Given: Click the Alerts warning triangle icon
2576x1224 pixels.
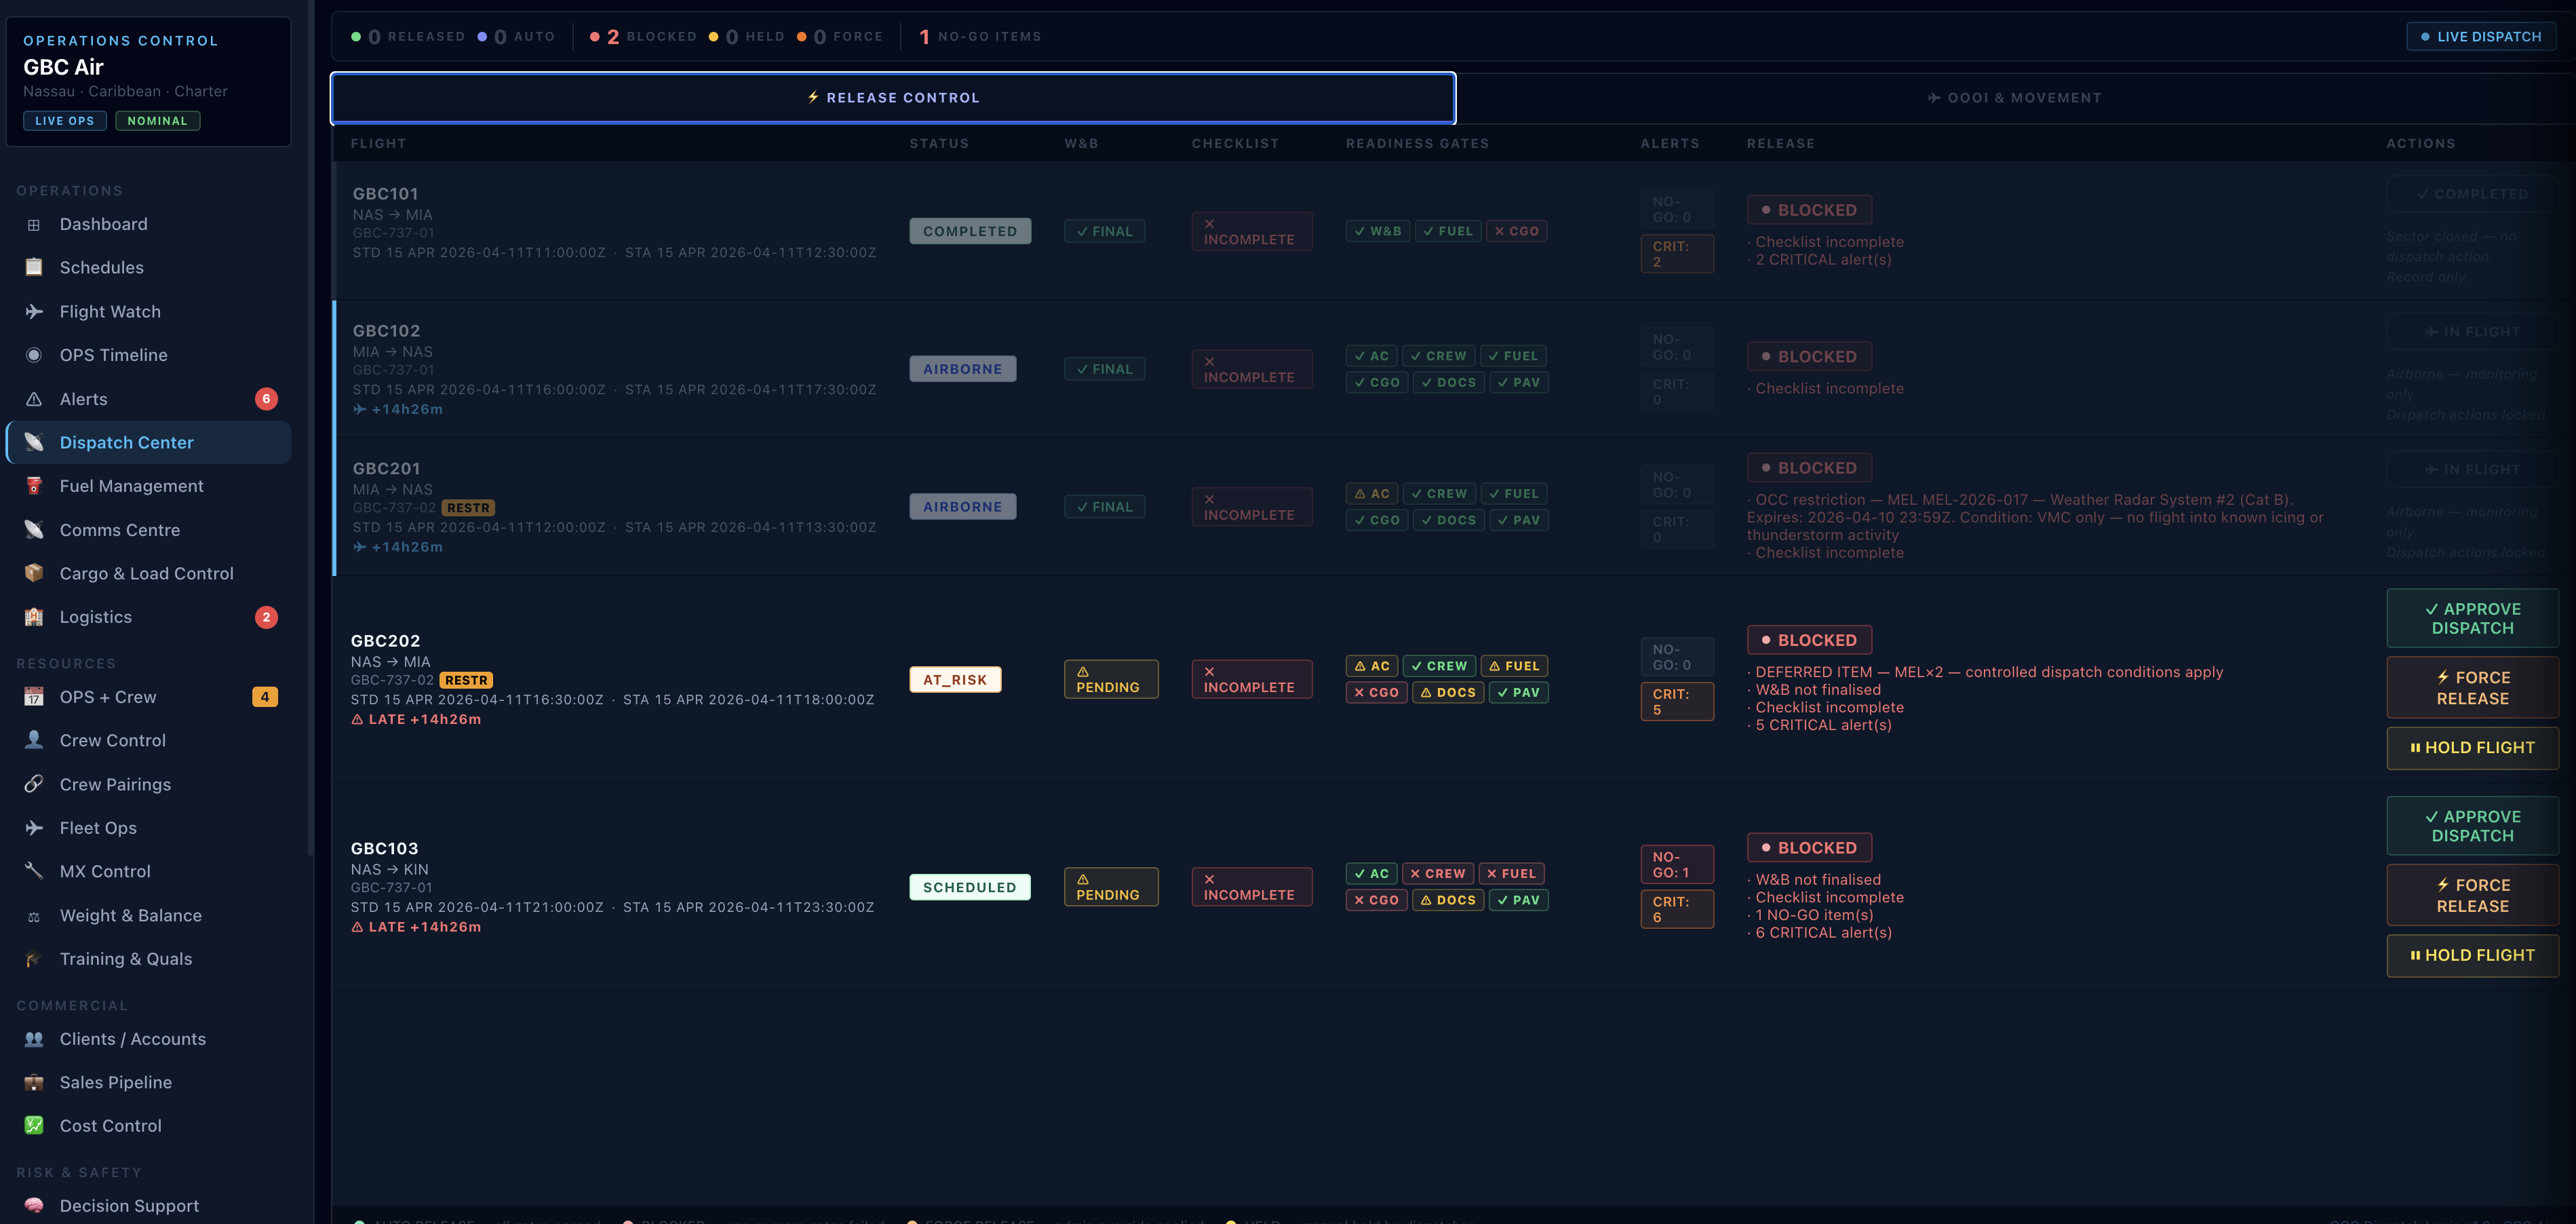Looking at the screenshot, I should 34,399.
